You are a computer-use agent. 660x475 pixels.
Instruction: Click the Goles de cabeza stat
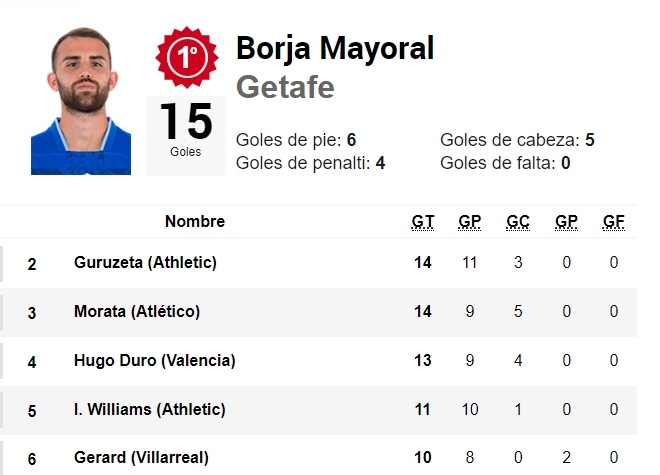(517, 140)
